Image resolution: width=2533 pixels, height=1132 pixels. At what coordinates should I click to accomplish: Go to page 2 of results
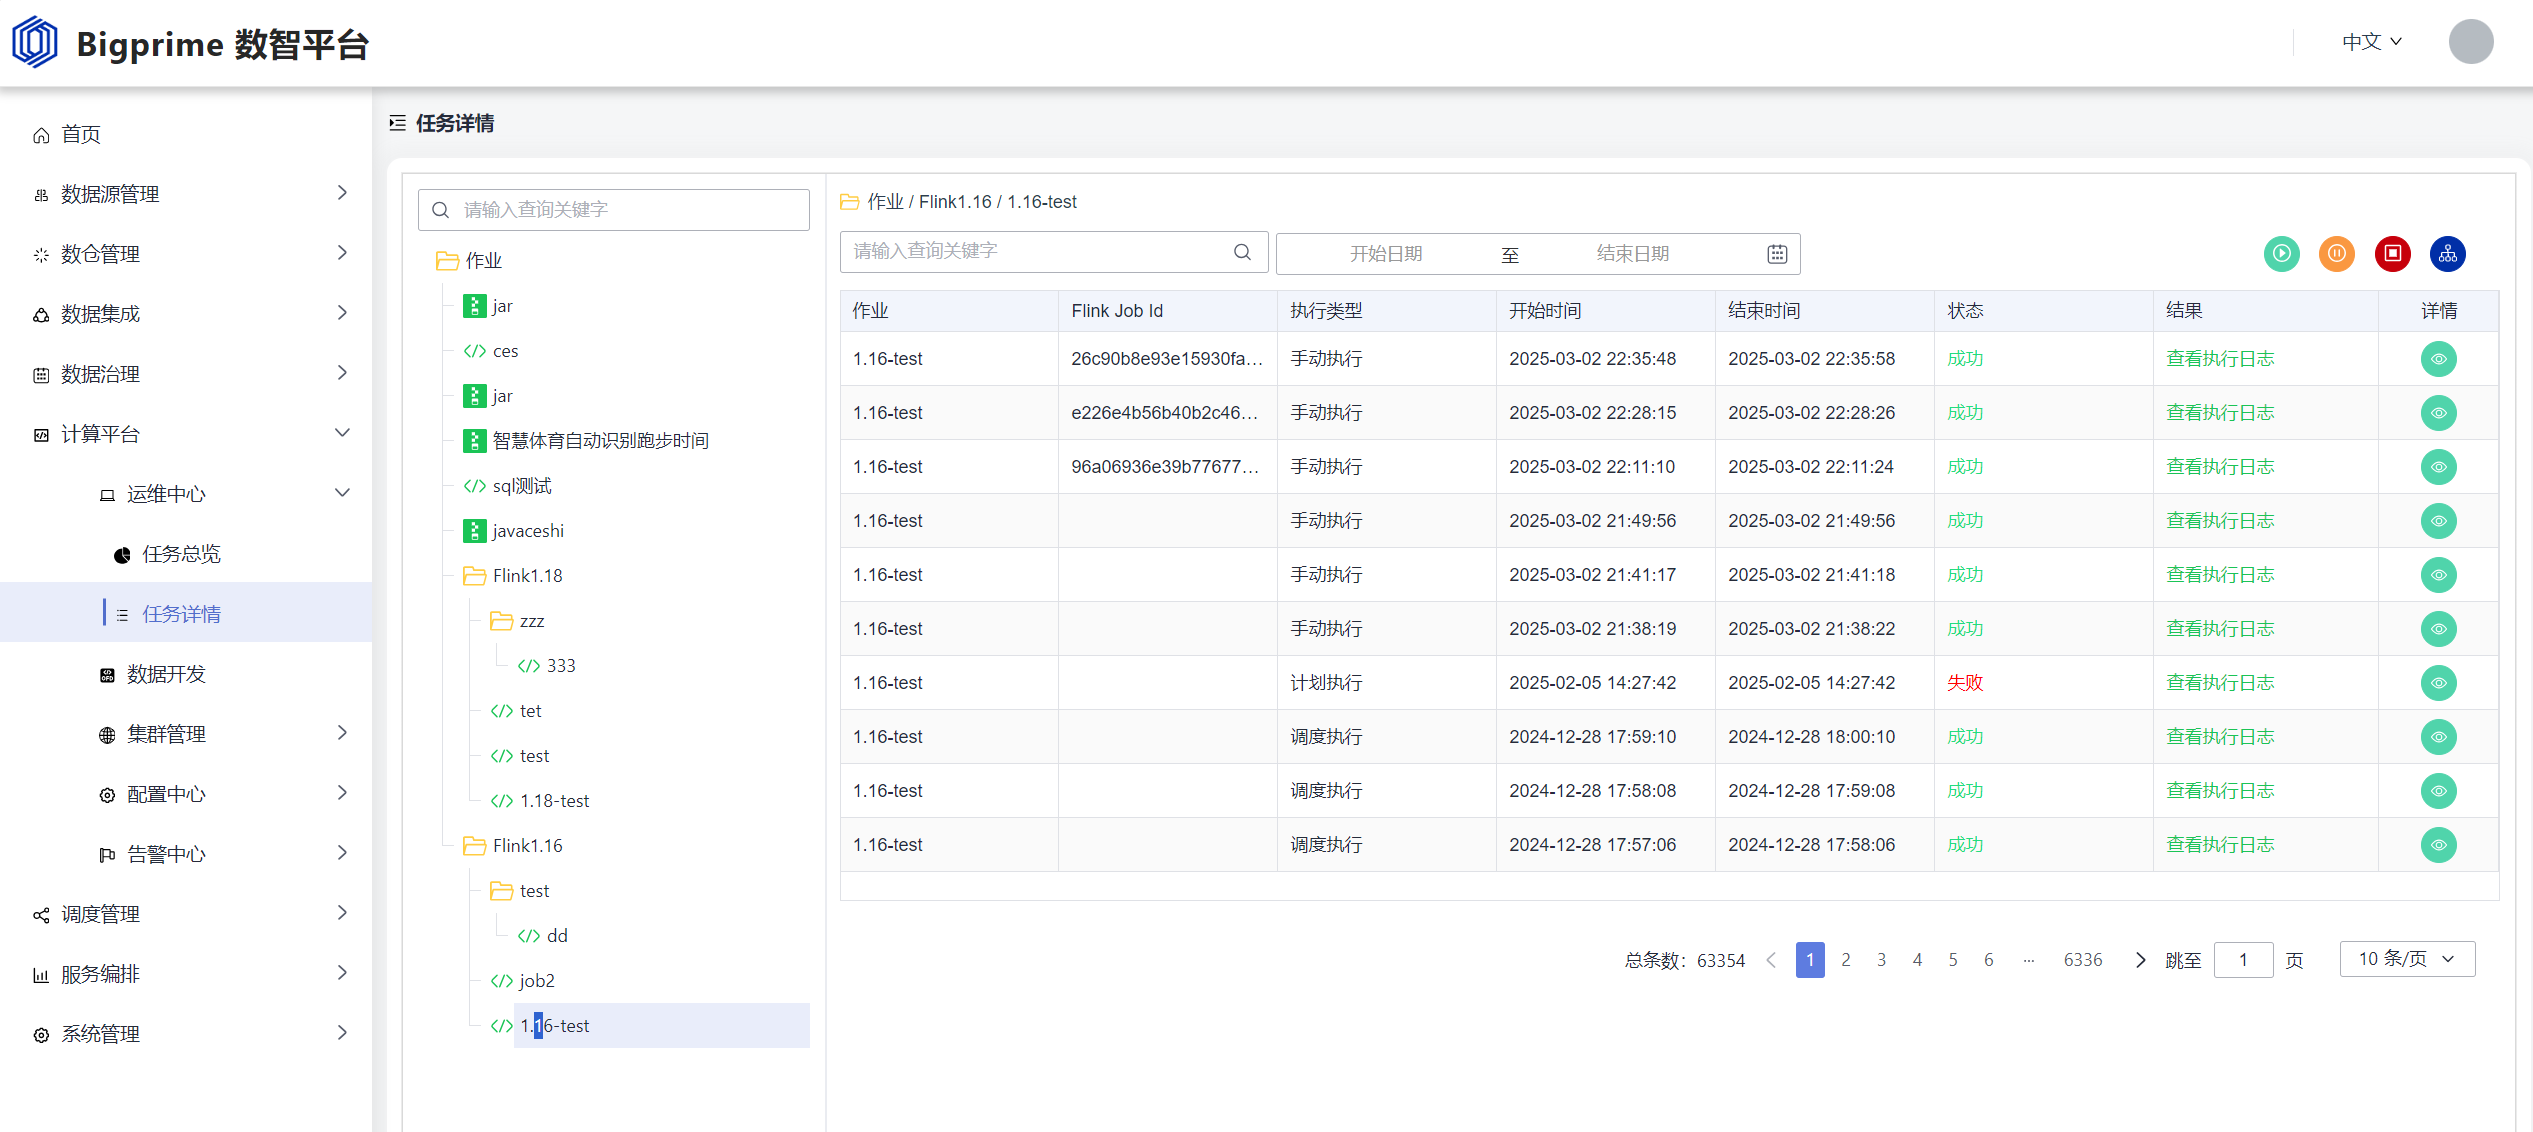click(x=1845, y=960)
